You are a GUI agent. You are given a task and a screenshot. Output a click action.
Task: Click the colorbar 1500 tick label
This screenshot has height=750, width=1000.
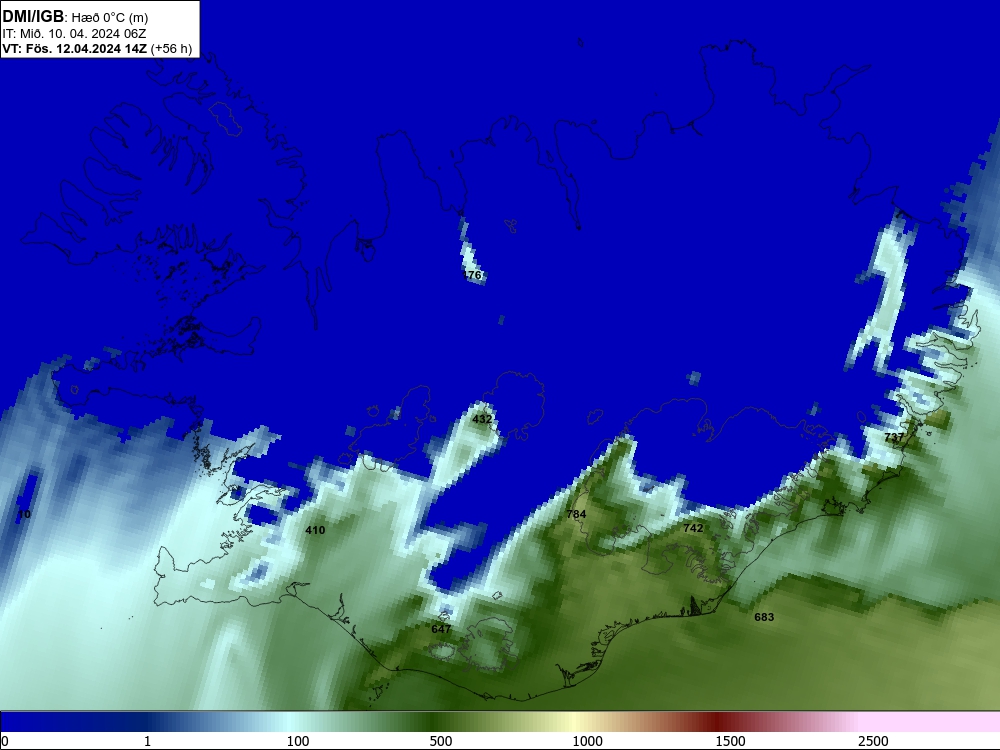point(730,741)
